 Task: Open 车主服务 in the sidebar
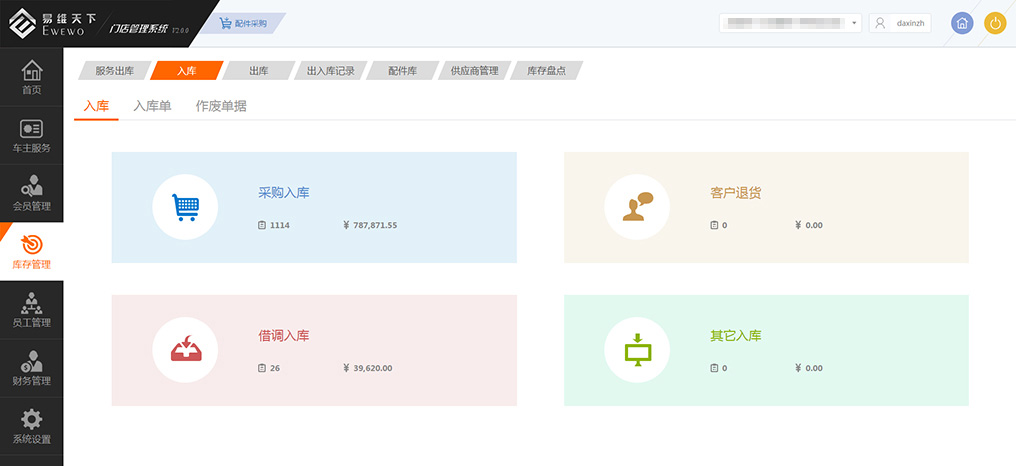point(32,137)
